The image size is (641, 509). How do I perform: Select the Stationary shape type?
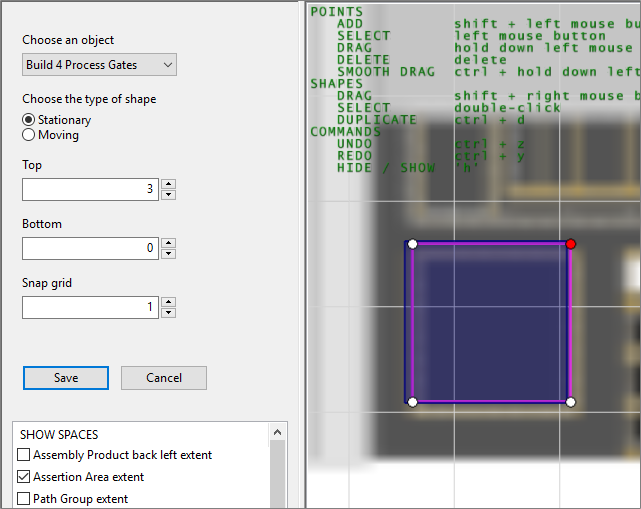(28, 120)
